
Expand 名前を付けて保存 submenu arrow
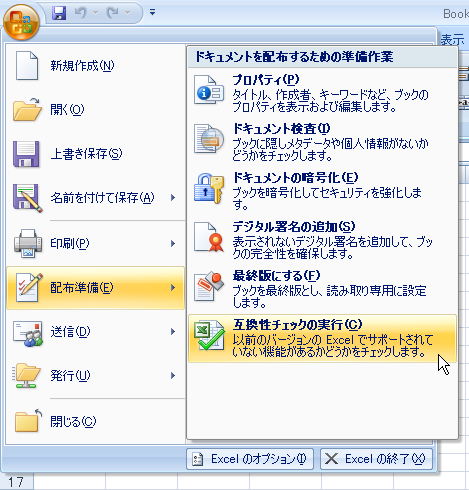(x=173, y=198)
